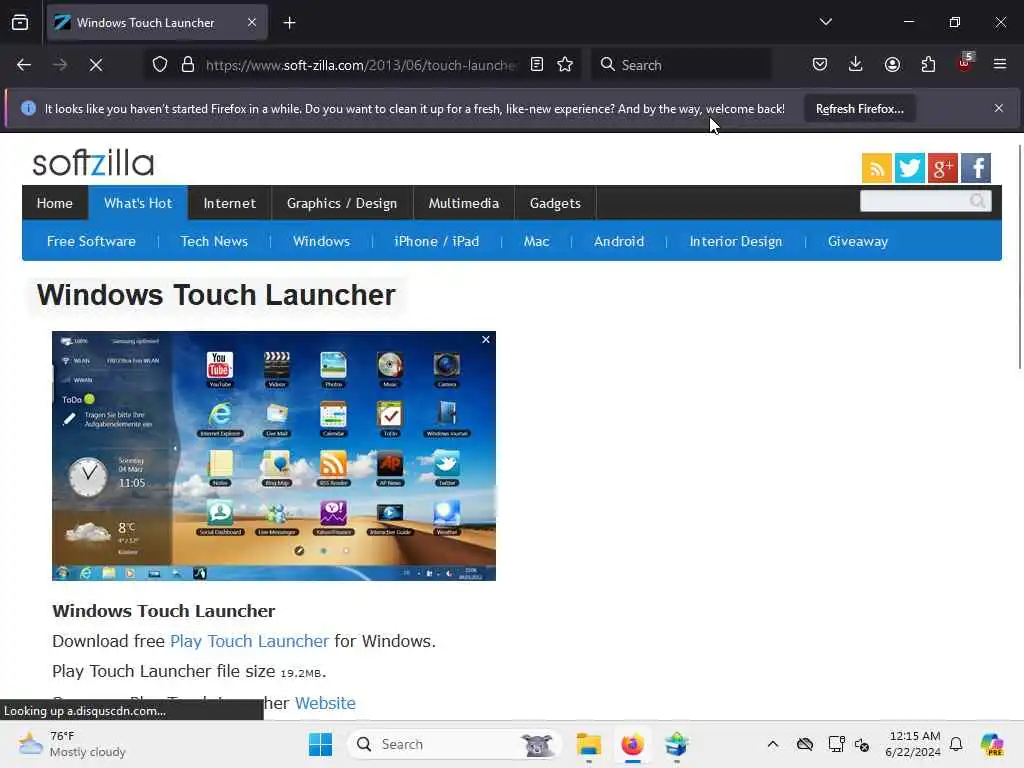The image size is (1024, 768).
Task: Open Android category link
Action: point(618,241)
